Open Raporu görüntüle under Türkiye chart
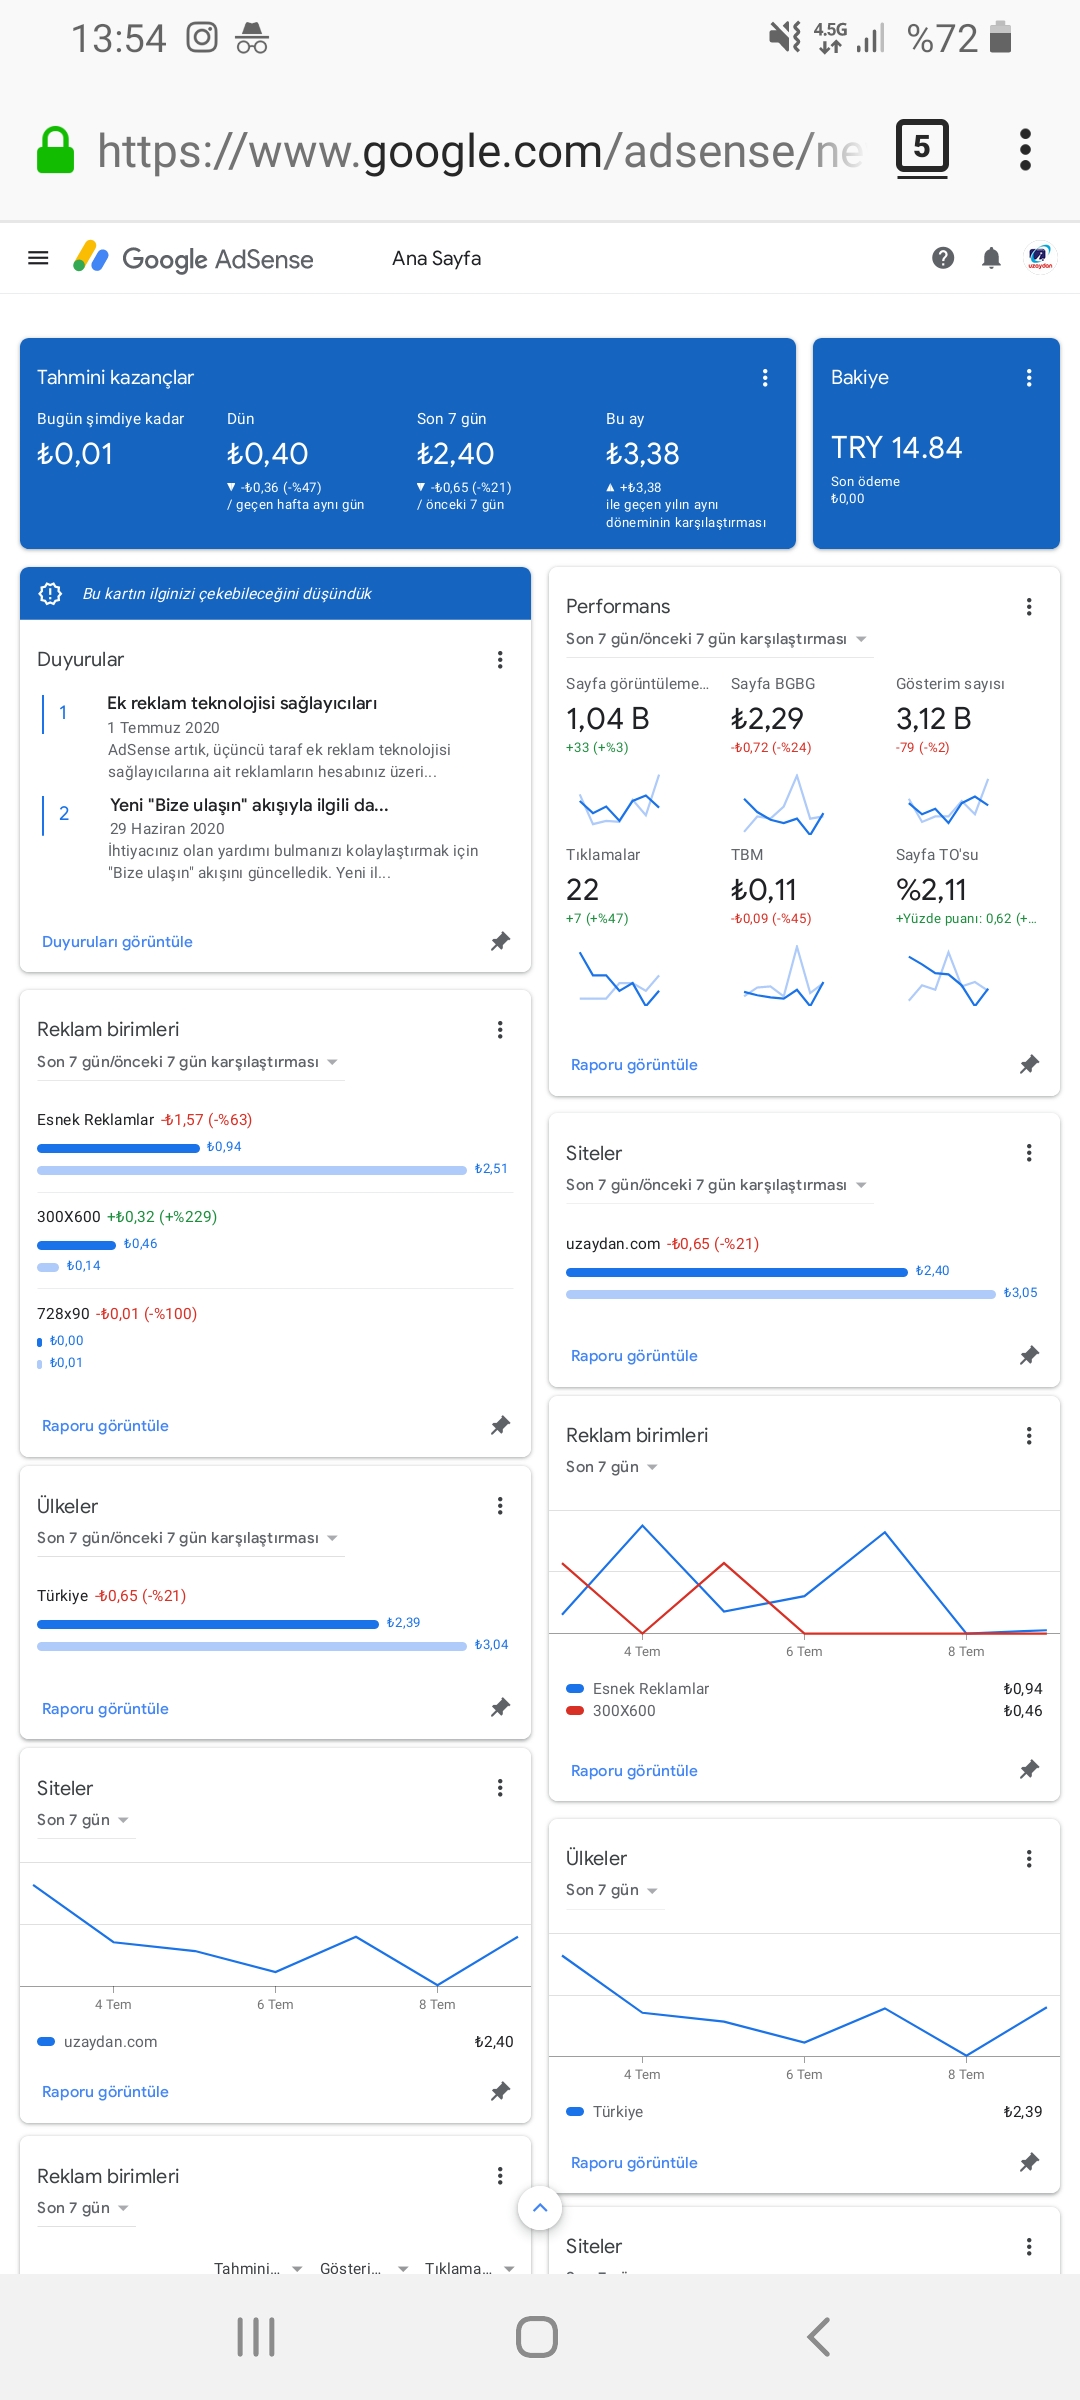Screen dimensions: 1080x2400 tap(634, 2162)
